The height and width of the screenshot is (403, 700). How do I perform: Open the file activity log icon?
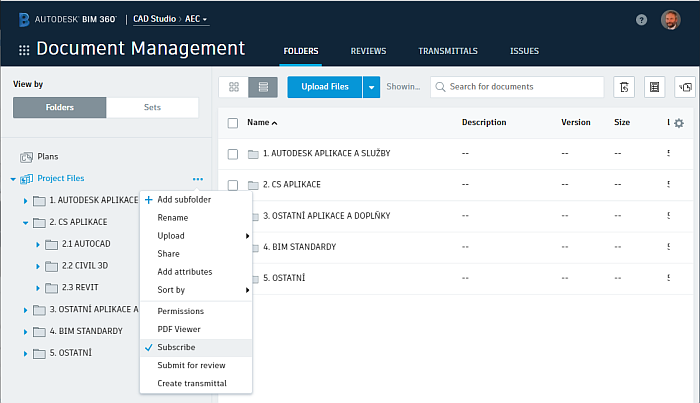624,87
